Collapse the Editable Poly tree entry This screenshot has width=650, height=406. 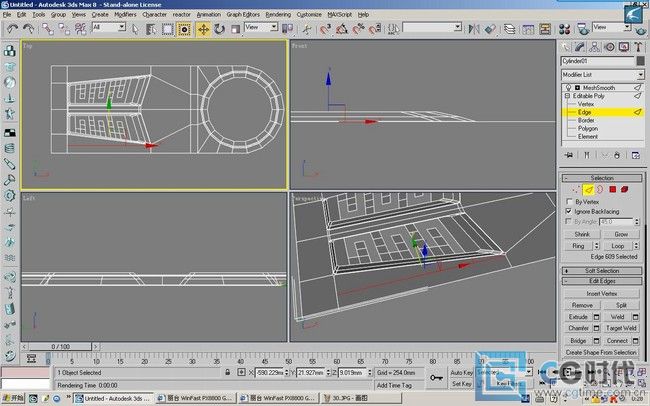click(567, 96)
